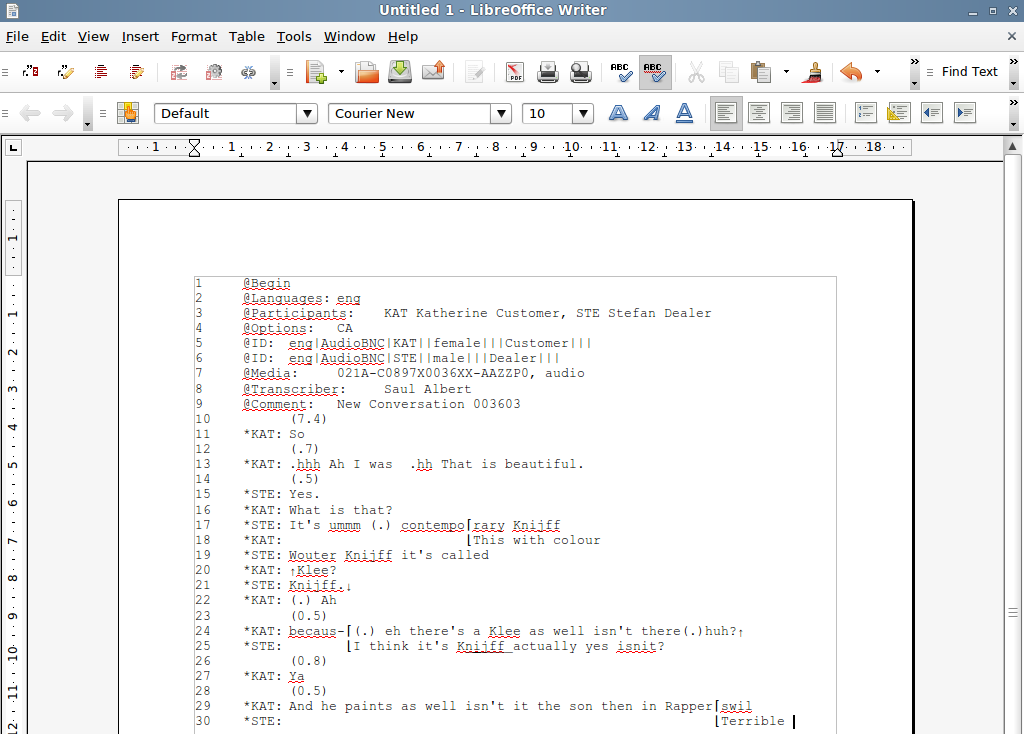This screenshot has width=1024, height=734.
Task: Open the Table menu
Action: pos(247,37)
